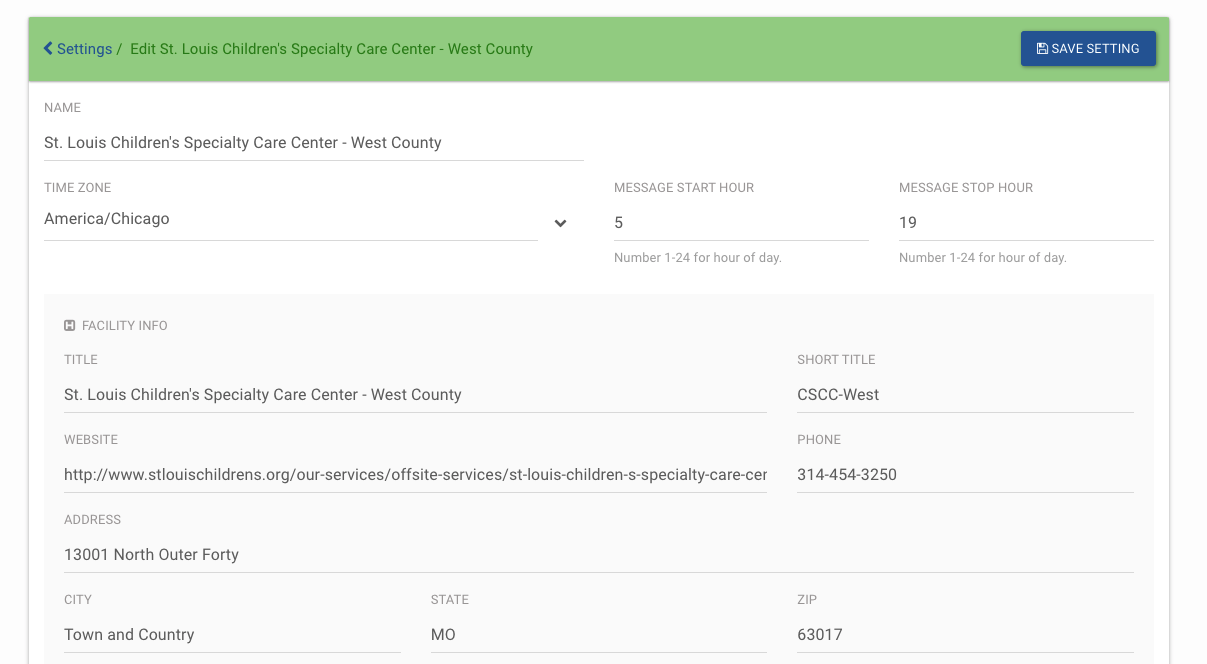Click into the Website URL field

(414, 475)
